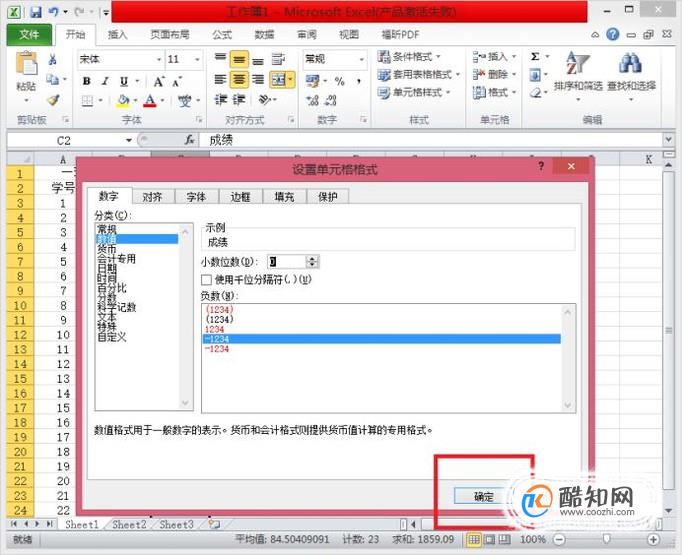
Task: Click the AutoSum sigma icon
Action: tap(535, 57)
